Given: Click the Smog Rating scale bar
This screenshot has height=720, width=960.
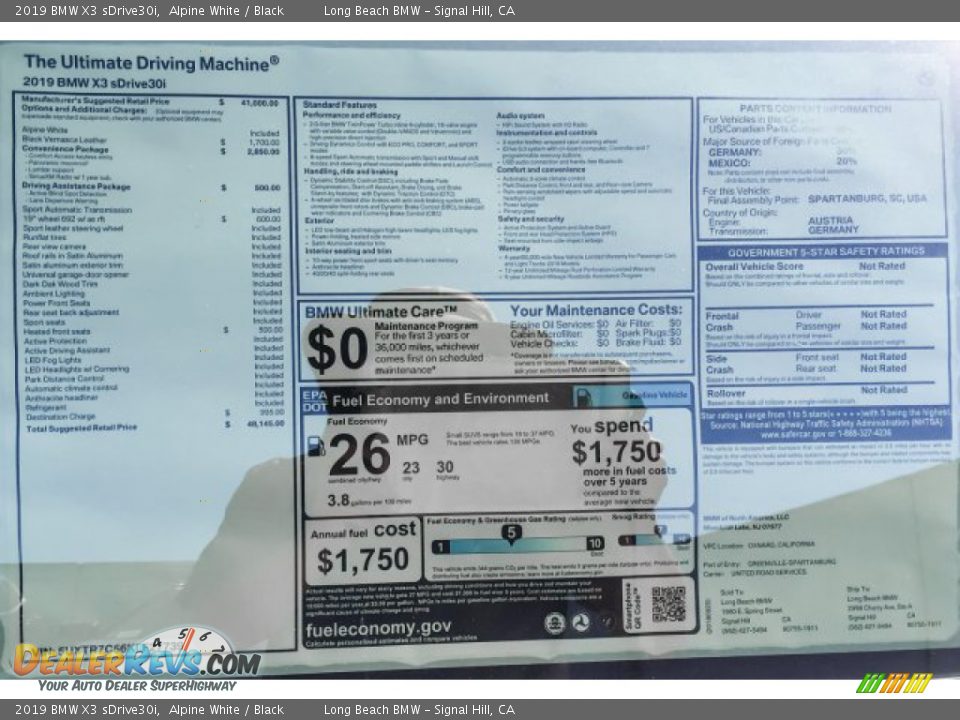Looking at the screenshot, I should coord(652,540).
